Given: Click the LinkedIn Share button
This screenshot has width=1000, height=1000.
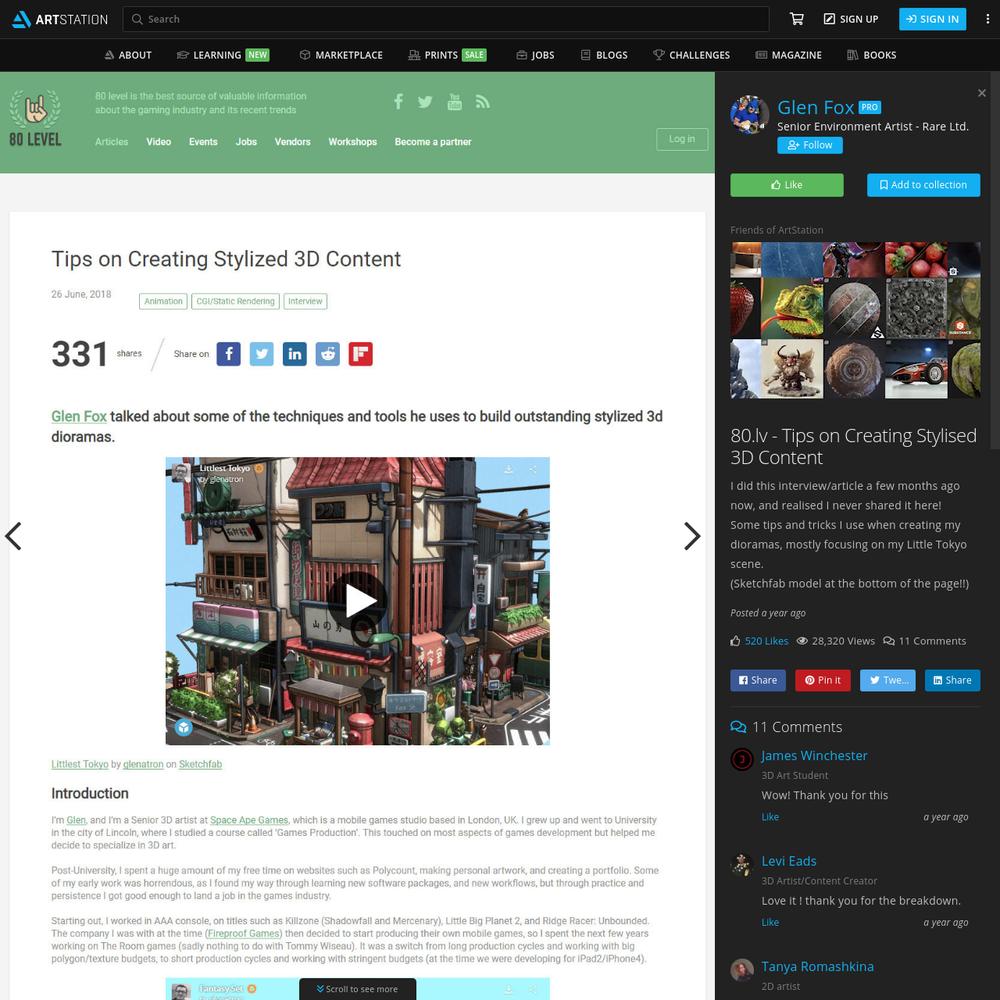Looking at the screenshot, I should click(952, 680).
